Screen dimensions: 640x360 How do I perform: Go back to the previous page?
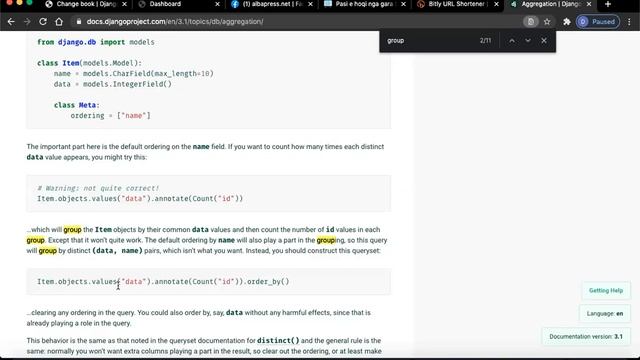point(11,22)
